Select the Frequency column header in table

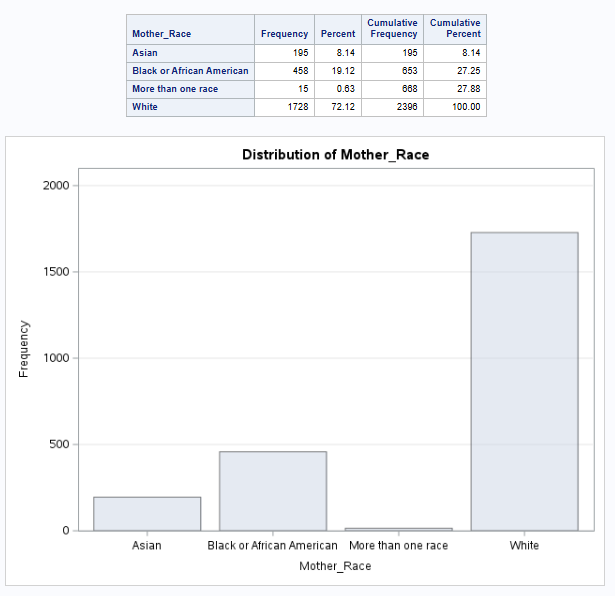coord(284,34)
